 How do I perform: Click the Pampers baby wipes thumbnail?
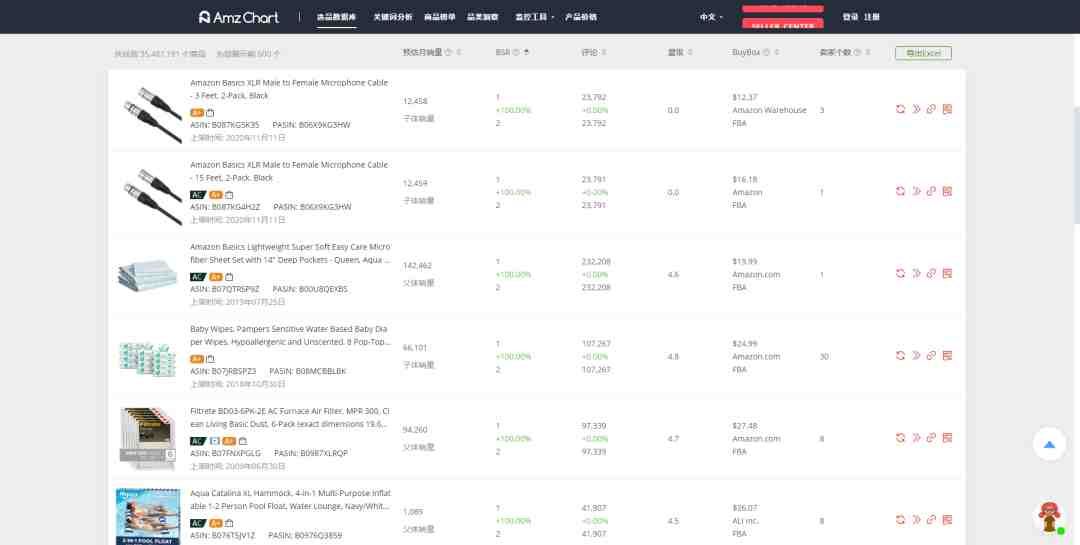click(148, 358)
